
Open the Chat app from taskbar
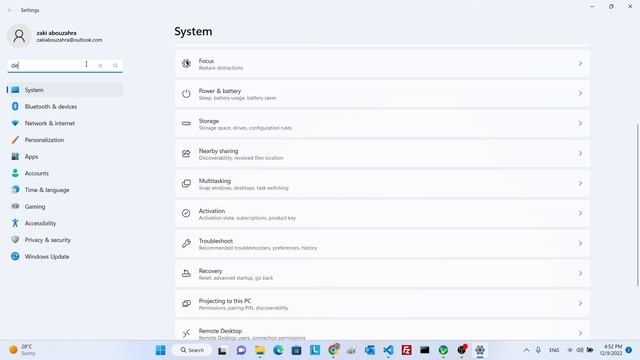point(241,350)
